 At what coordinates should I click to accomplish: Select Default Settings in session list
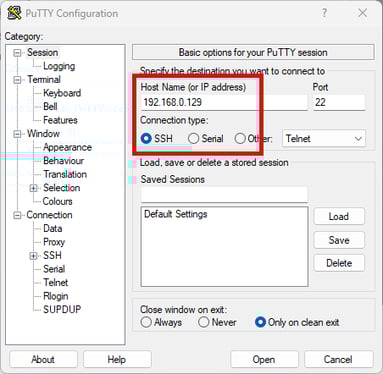click(x=176, y=214)
